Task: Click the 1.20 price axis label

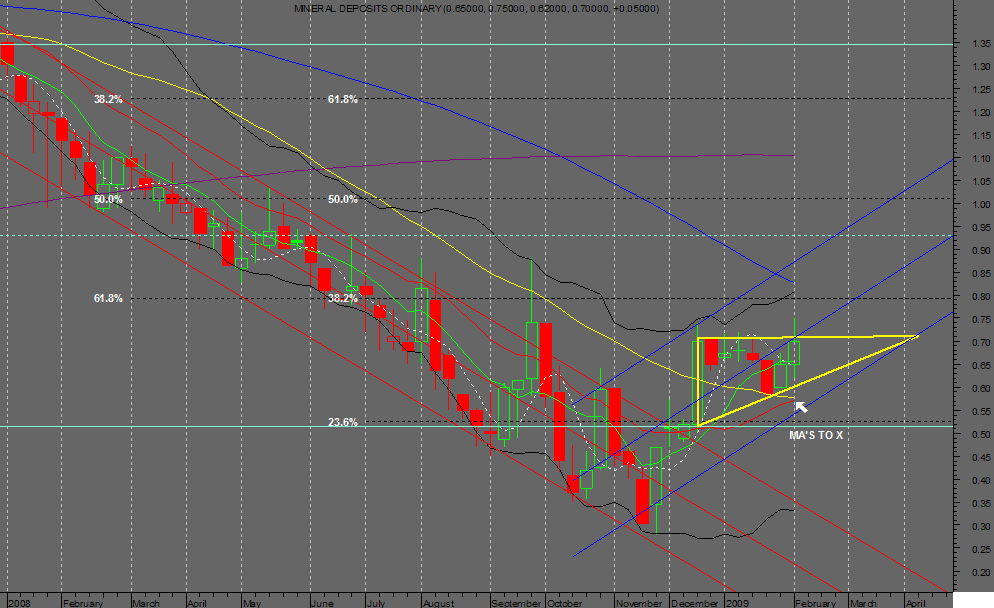Action: point(981,113)
